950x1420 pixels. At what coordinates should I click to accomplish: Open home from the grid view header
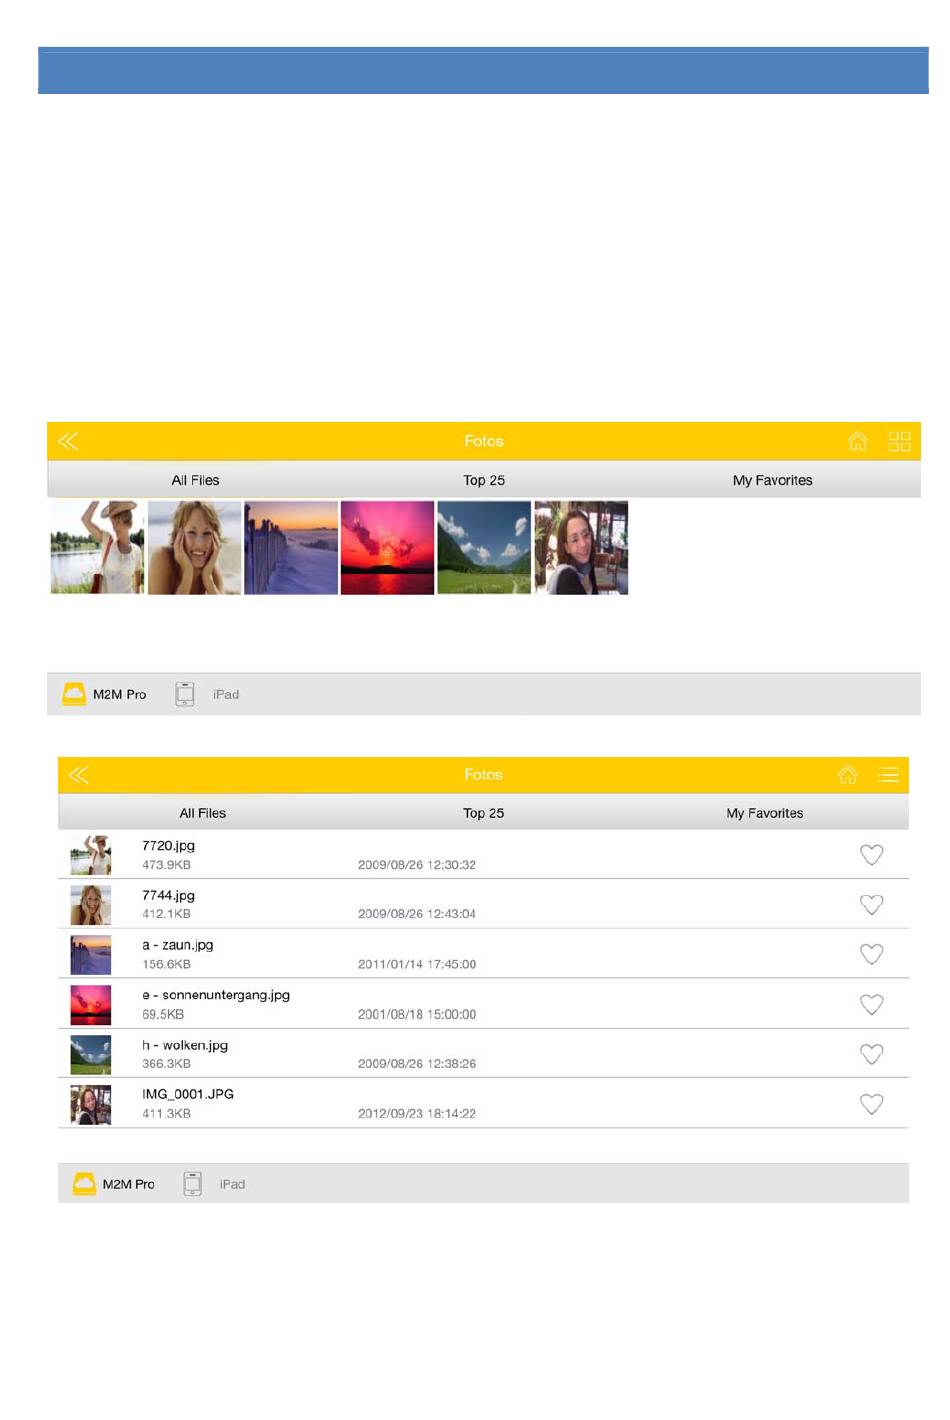(858, 441)
